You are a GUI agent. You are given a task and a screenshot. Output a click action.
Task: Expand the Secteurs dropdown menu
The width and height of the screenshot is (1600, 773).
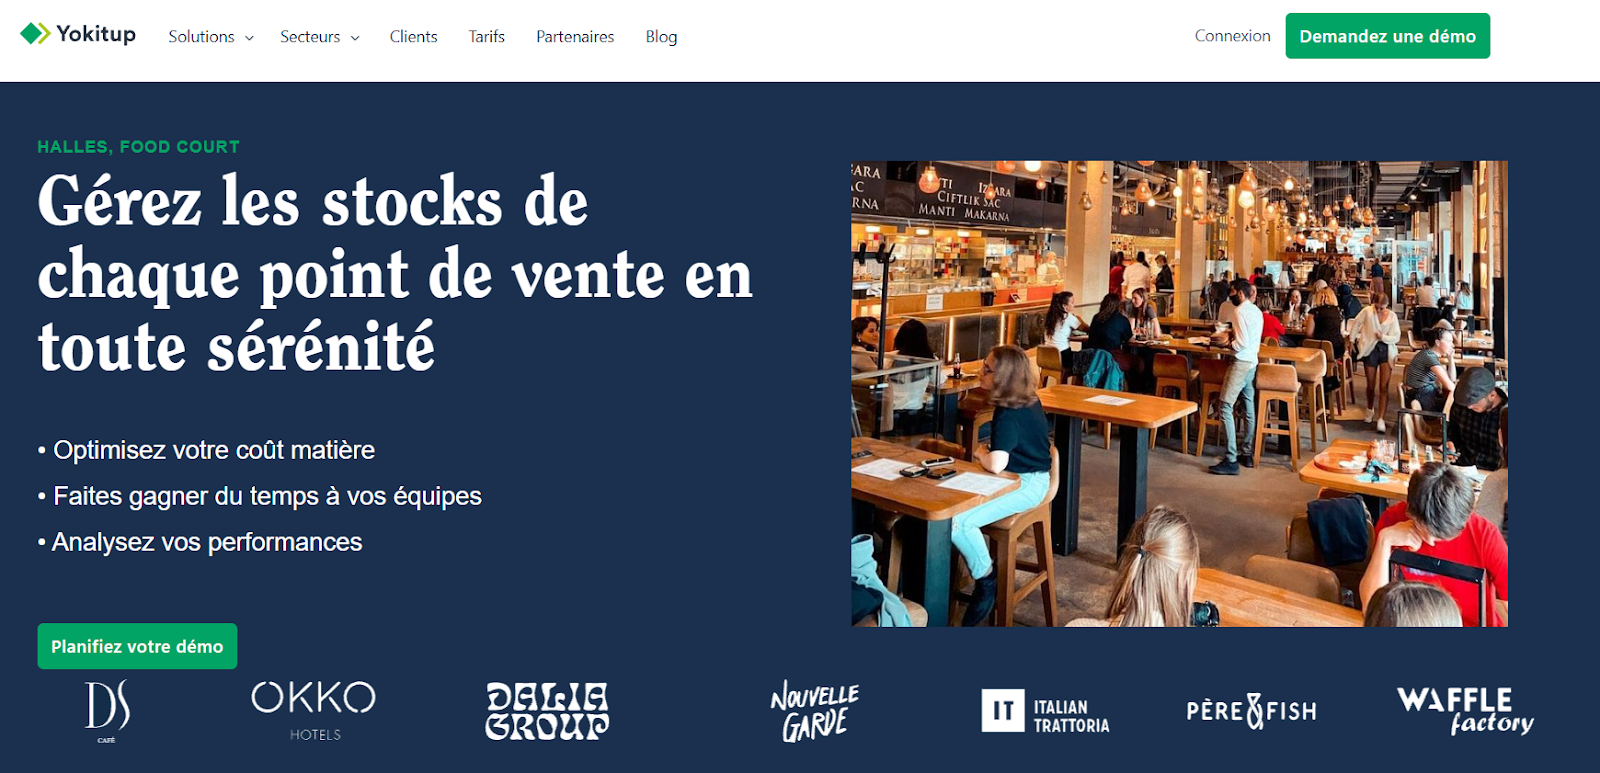[320, 37]
